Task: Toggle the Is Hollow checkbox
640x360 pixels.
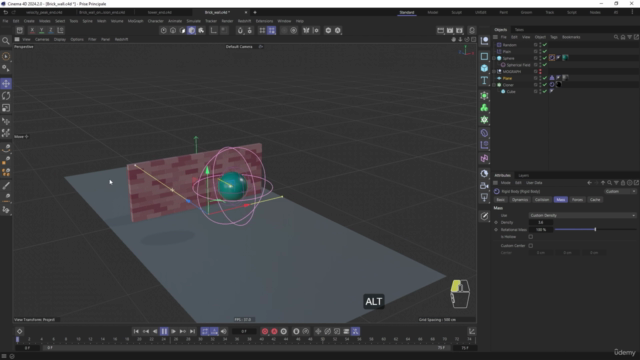Action: click(531, 237)
